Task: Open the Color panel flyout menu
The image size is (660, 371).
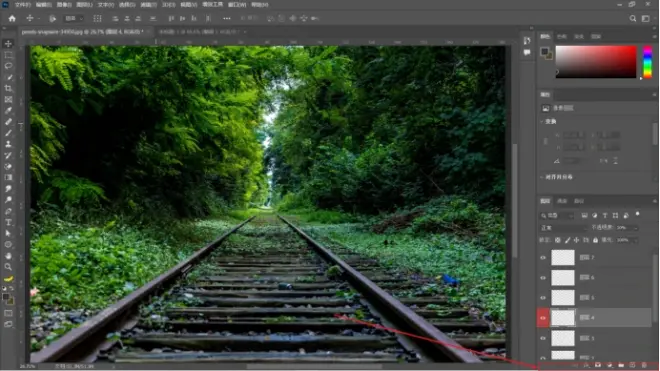Action: [654, 36]
